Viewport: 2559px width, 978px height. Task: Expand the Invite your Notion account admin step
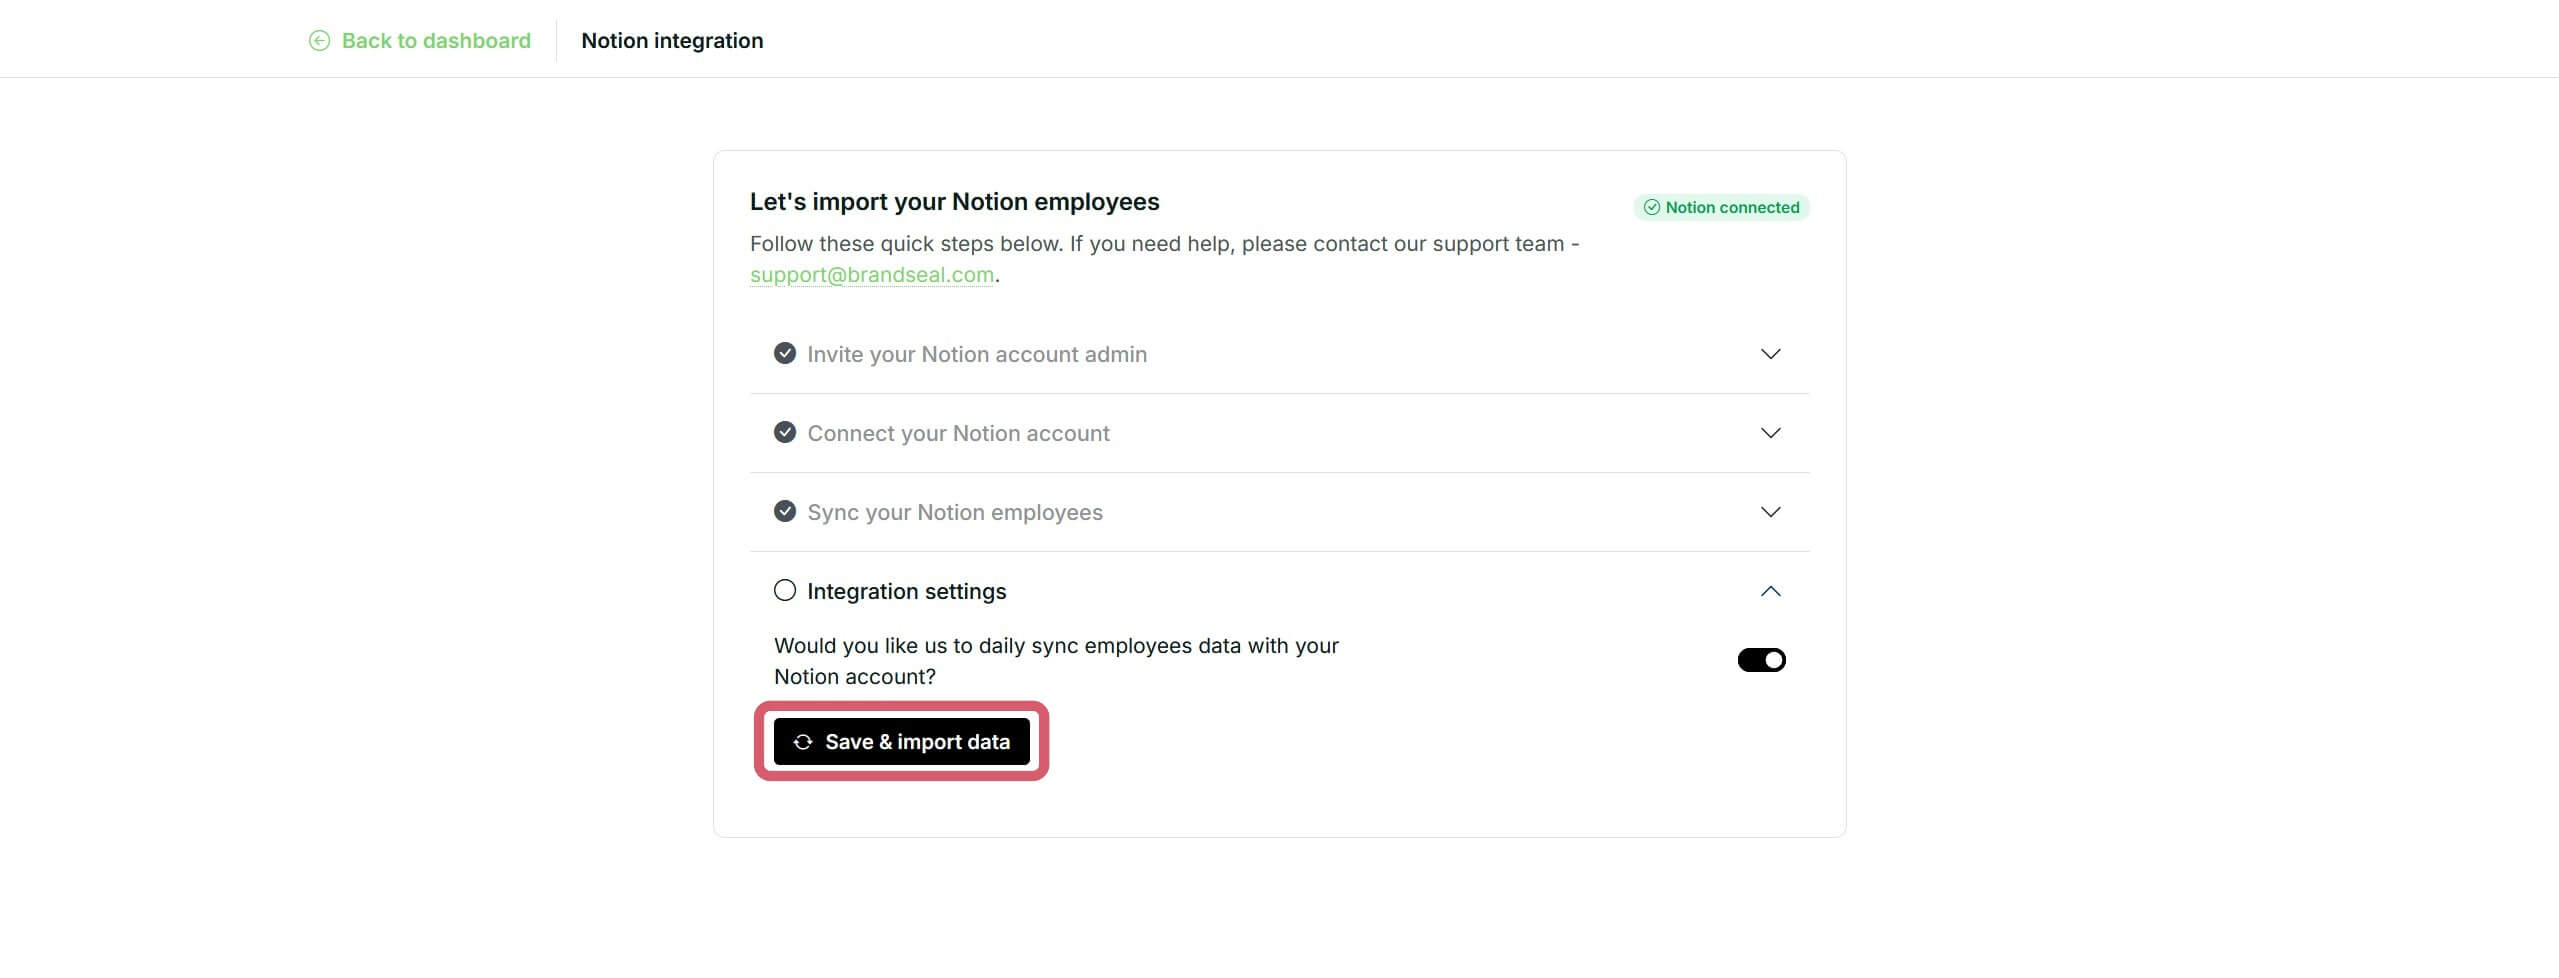pyautogui.click(x=1770, y=353)
